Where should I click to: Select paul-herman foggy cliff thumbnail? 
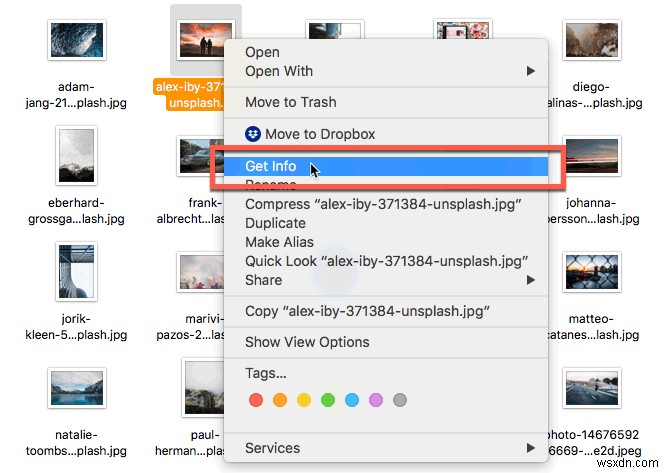(x=203, y=388)
